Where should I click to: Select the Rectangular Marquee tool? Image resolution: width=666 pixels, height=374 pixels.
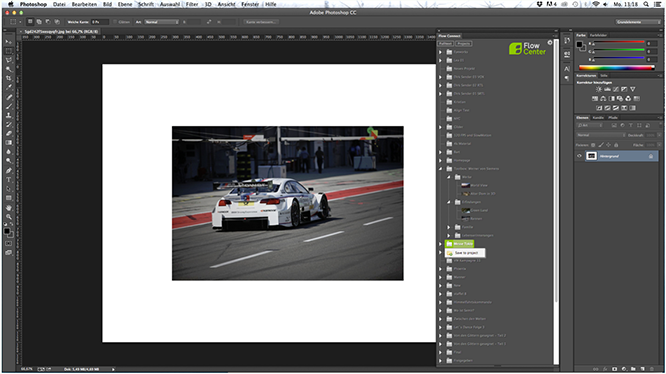pyautogui.click(x=8, y=51)
